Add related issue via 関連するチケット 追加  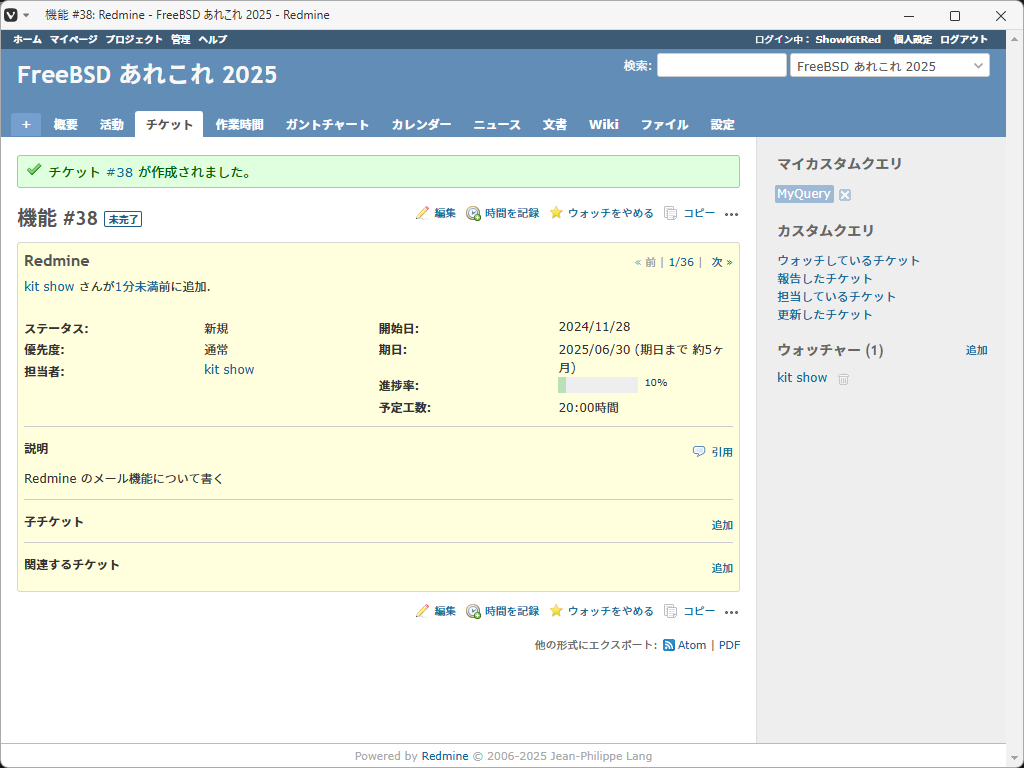[x=722, y=568]
